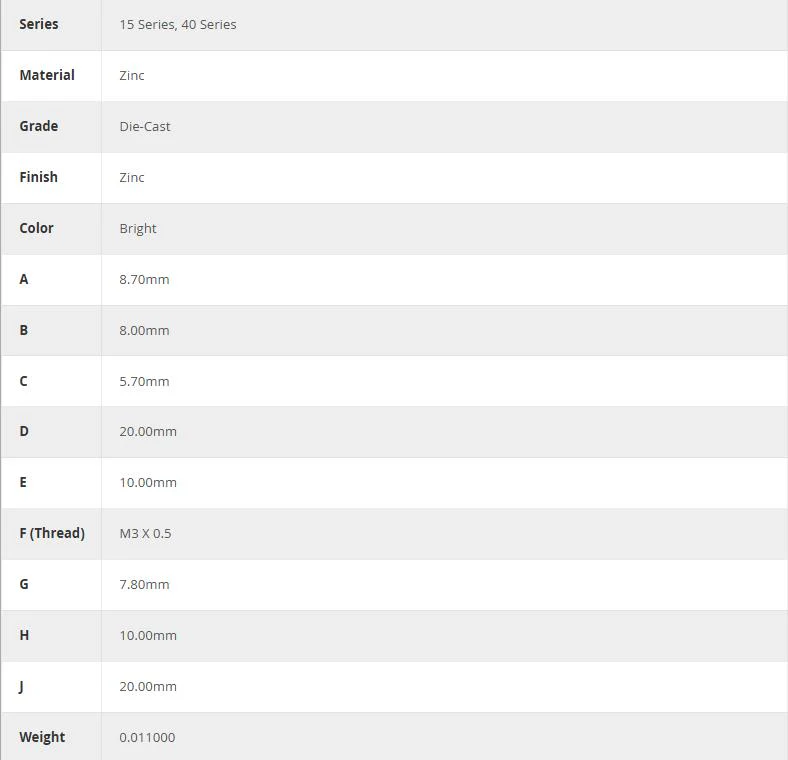The image size is (788, 760).
Task: Click the Color row label
Action: (36, 228)
